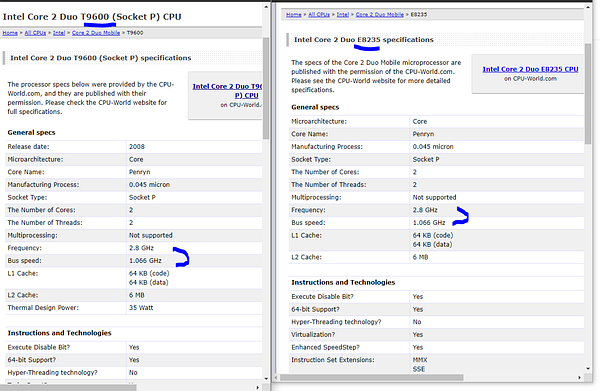Click '1.066 GHz' bus speed in T9600 window
The height and width of the screenshot is (391, 600).
pyautogui.click(x=145, y=261)
